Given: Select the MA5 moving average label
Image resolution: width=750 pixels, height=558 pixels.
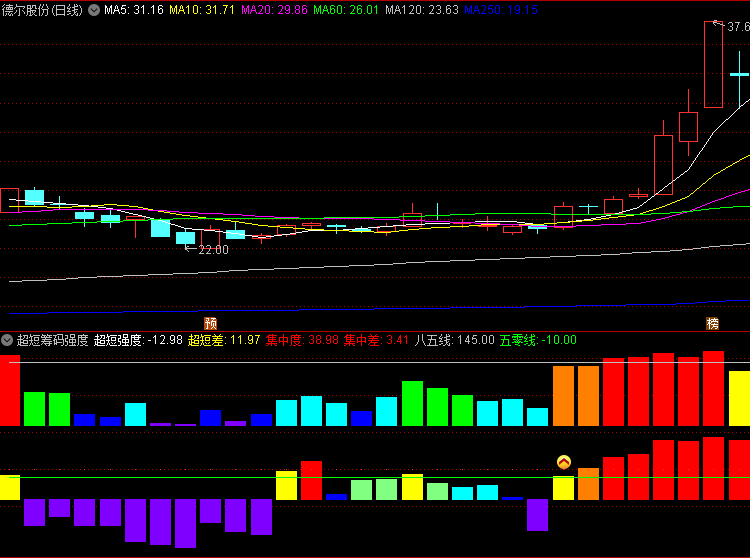Looking at the screenshot, I should (134, 10).
